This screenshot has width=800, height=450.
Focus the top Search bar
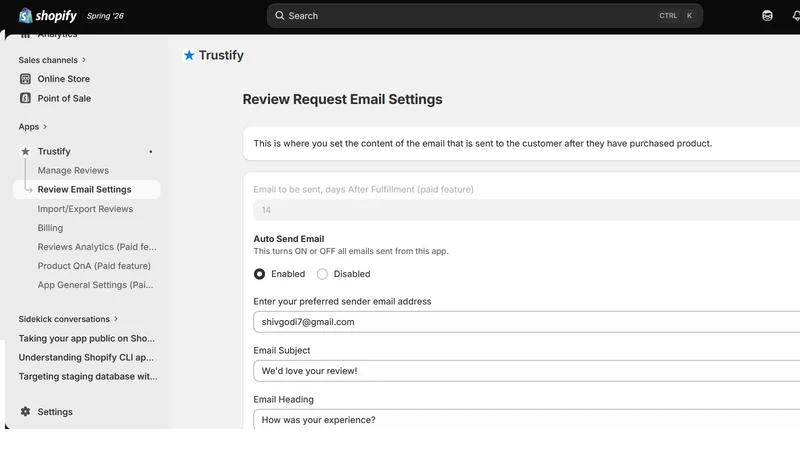pos(484,16)
